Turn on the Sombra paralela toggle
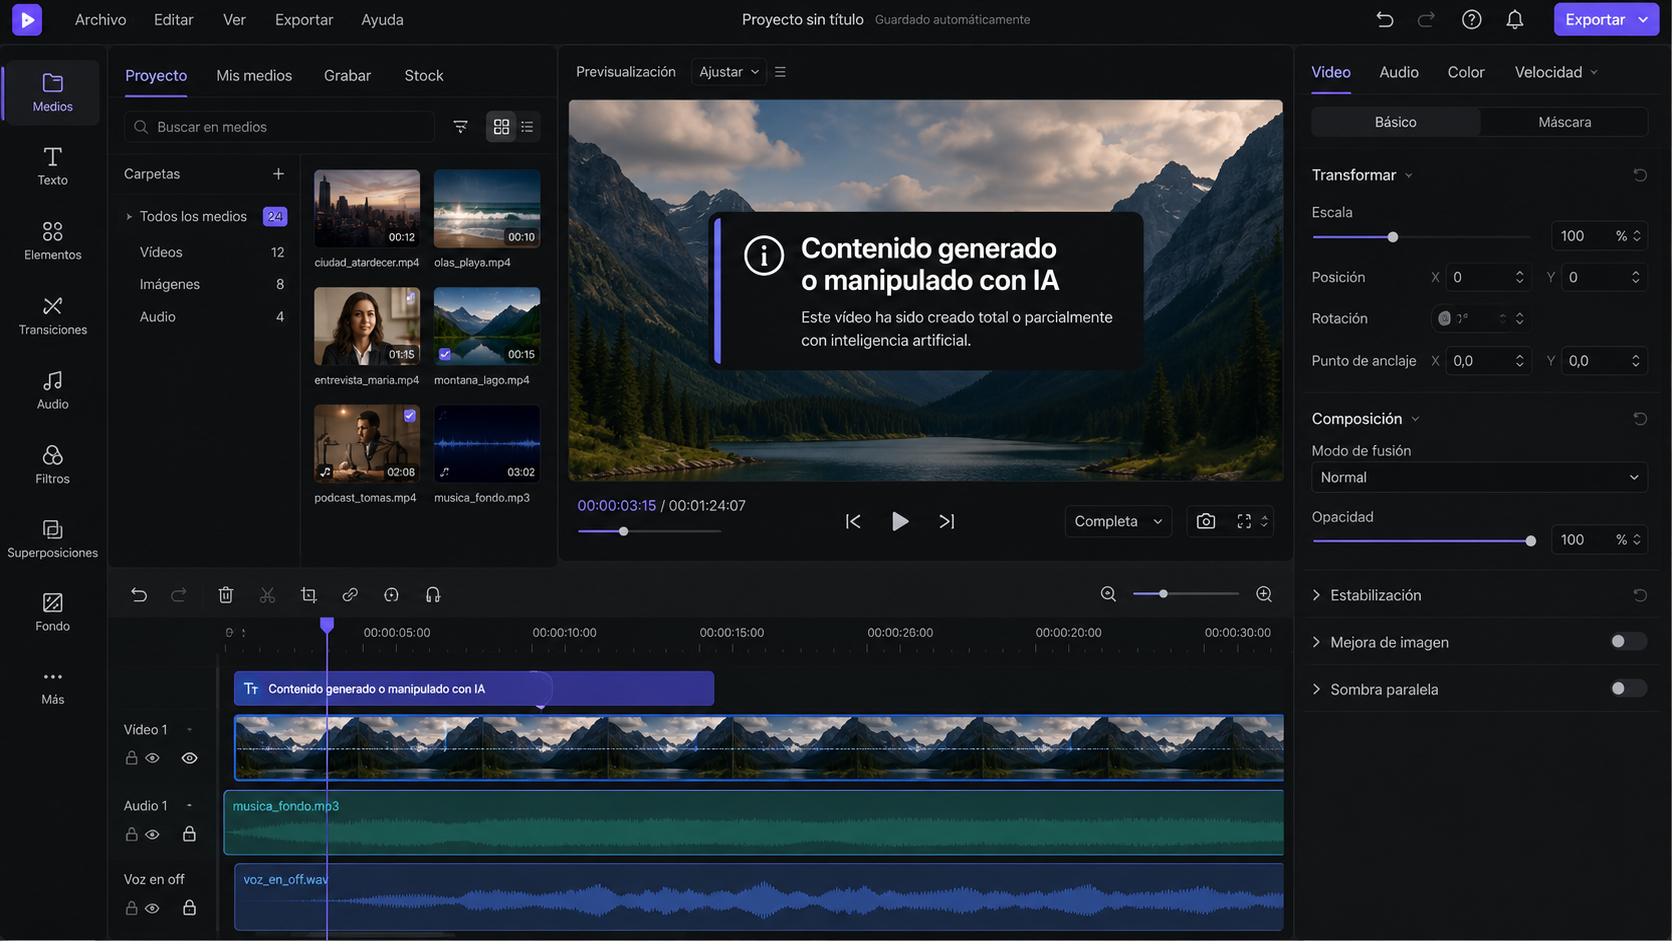 (1627, 689)
